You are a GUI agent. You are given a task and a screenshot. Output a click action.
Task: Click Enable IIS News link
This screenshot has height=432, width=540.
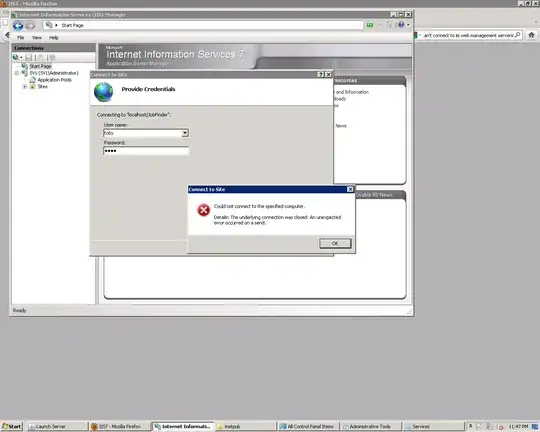374,195
